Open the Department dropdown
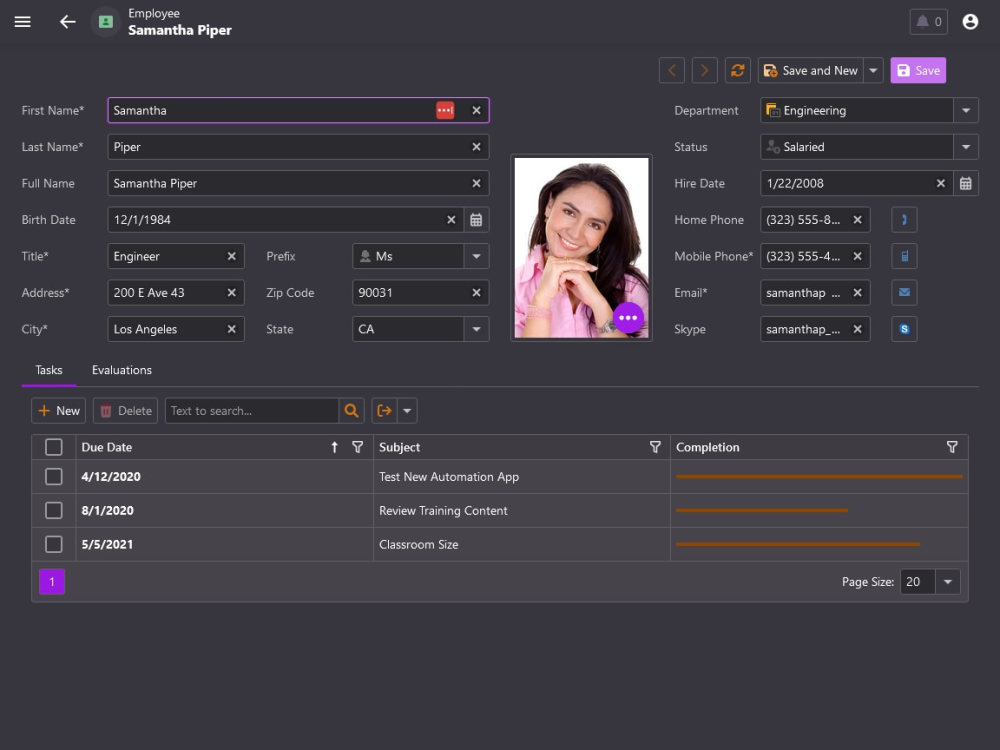 966,110
